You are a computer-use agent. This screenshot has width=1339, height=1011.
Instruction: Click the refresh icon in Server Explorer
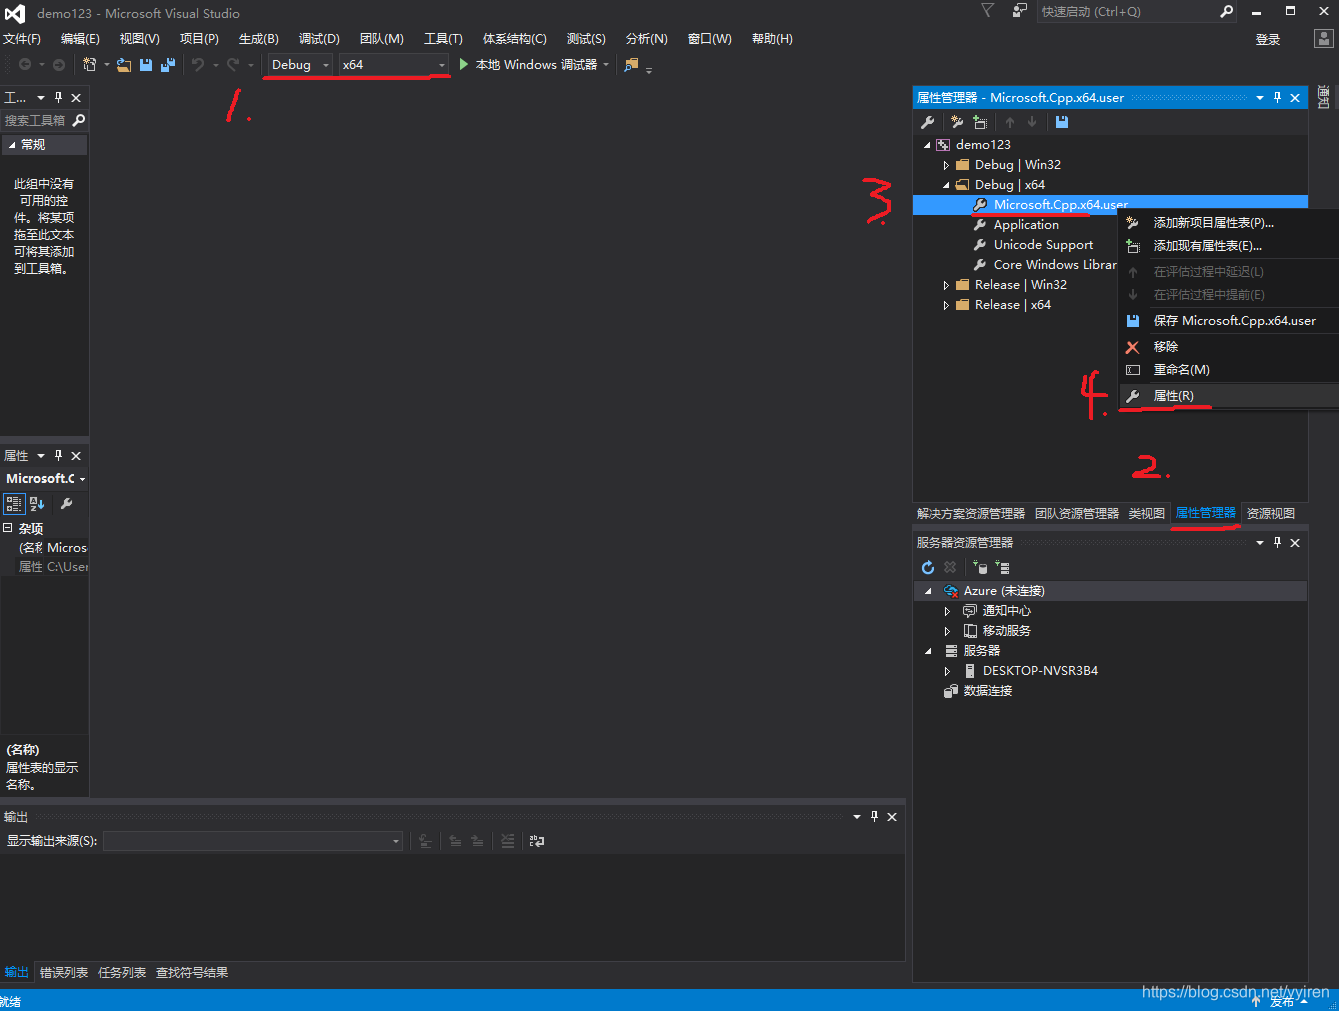[x=928, y=567]
